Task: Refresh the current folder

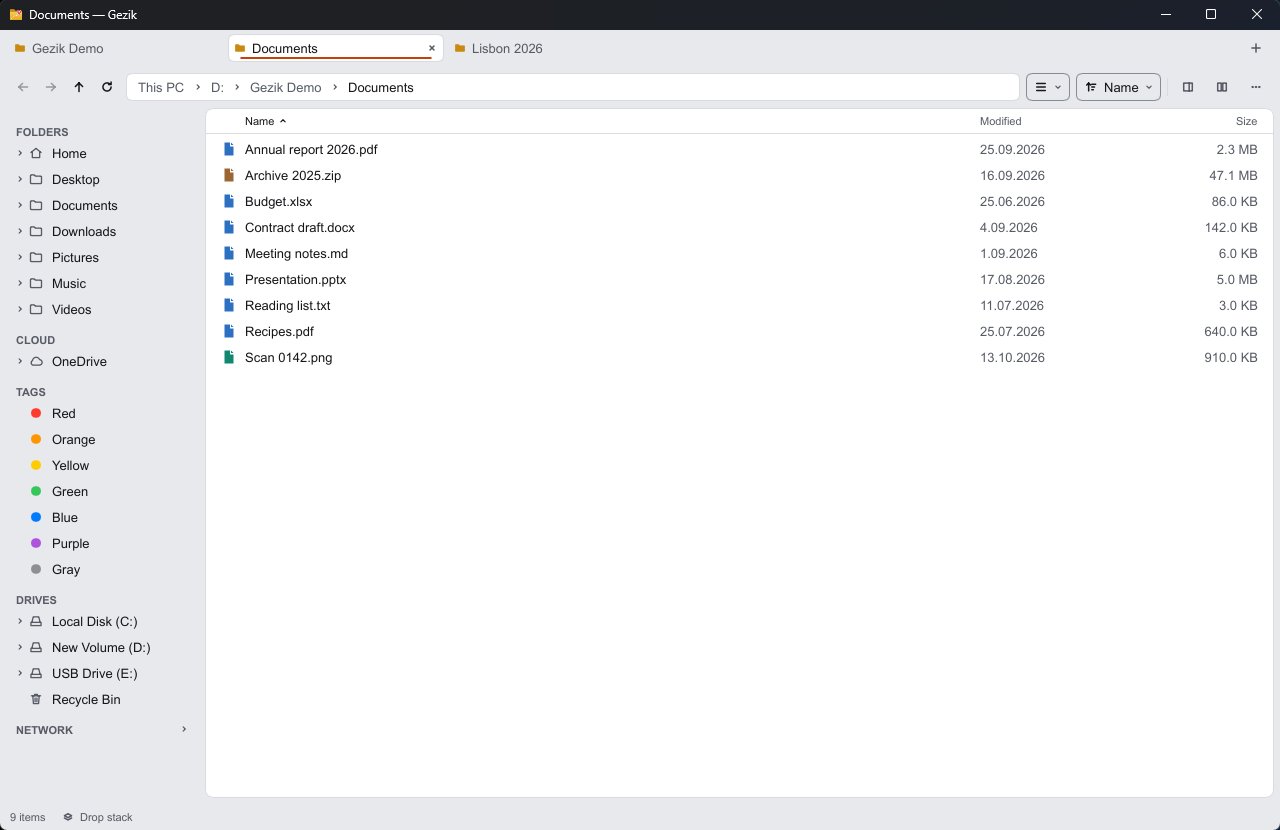Action: pos(107,87)
